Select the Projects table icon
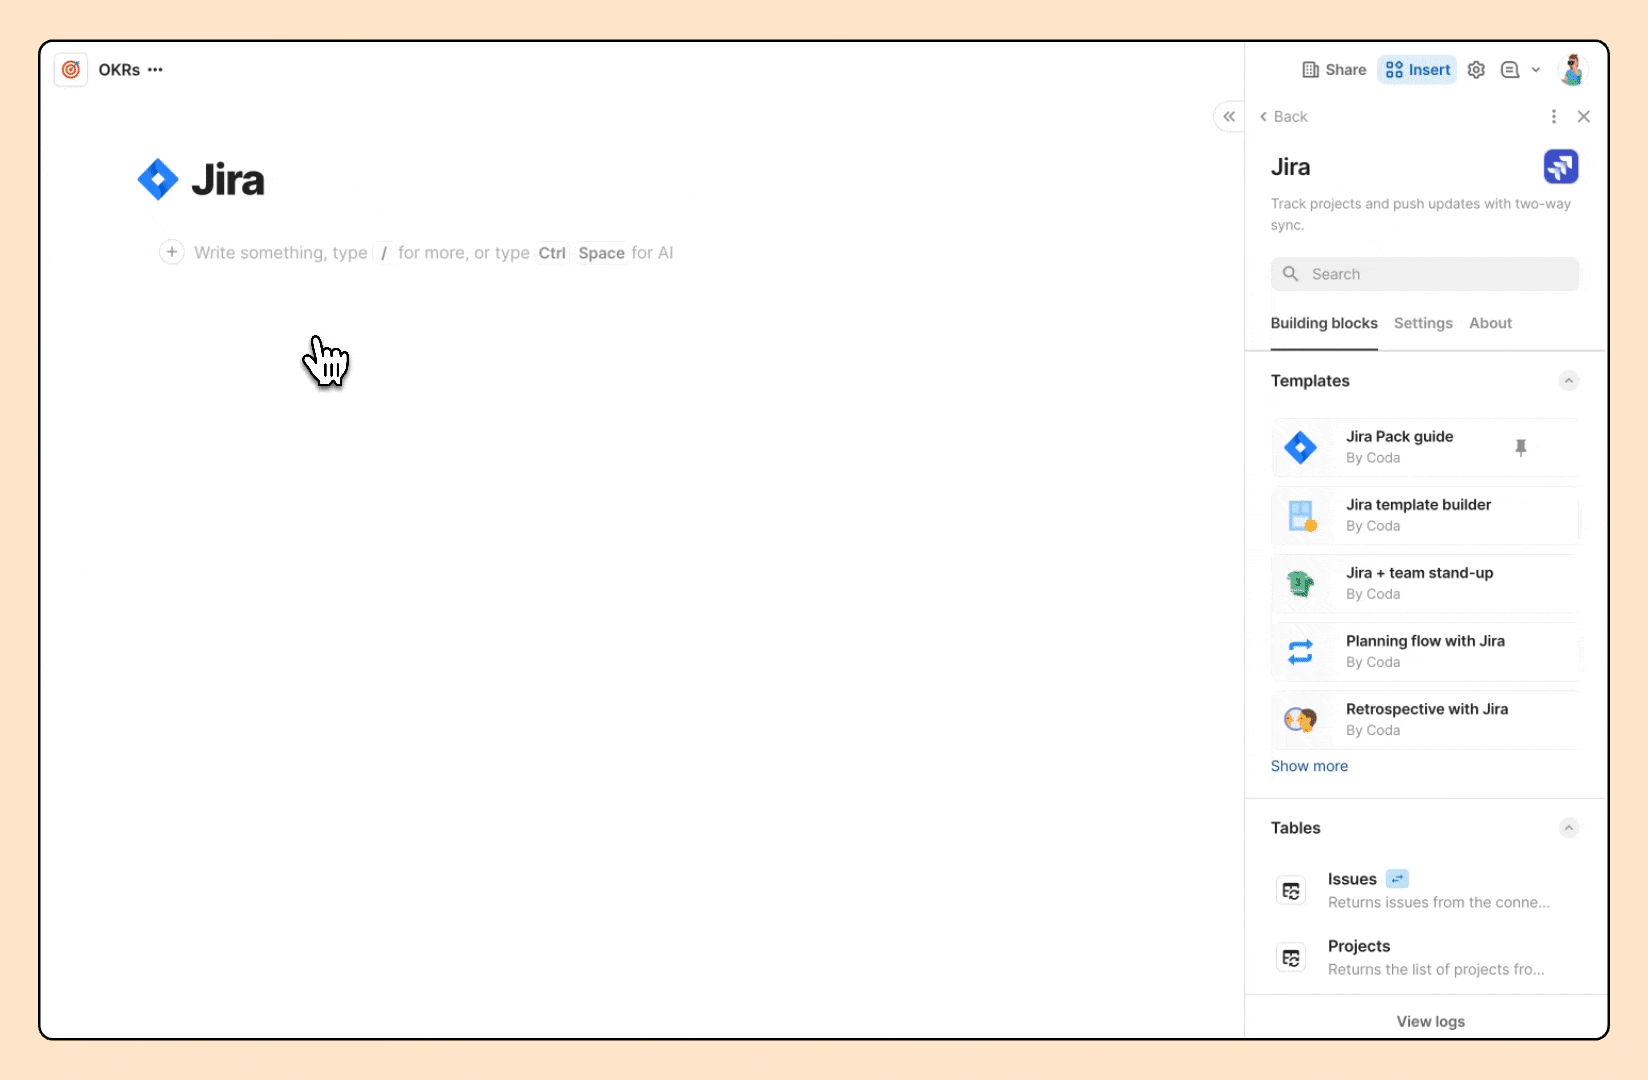 (x=1291, y=957)
